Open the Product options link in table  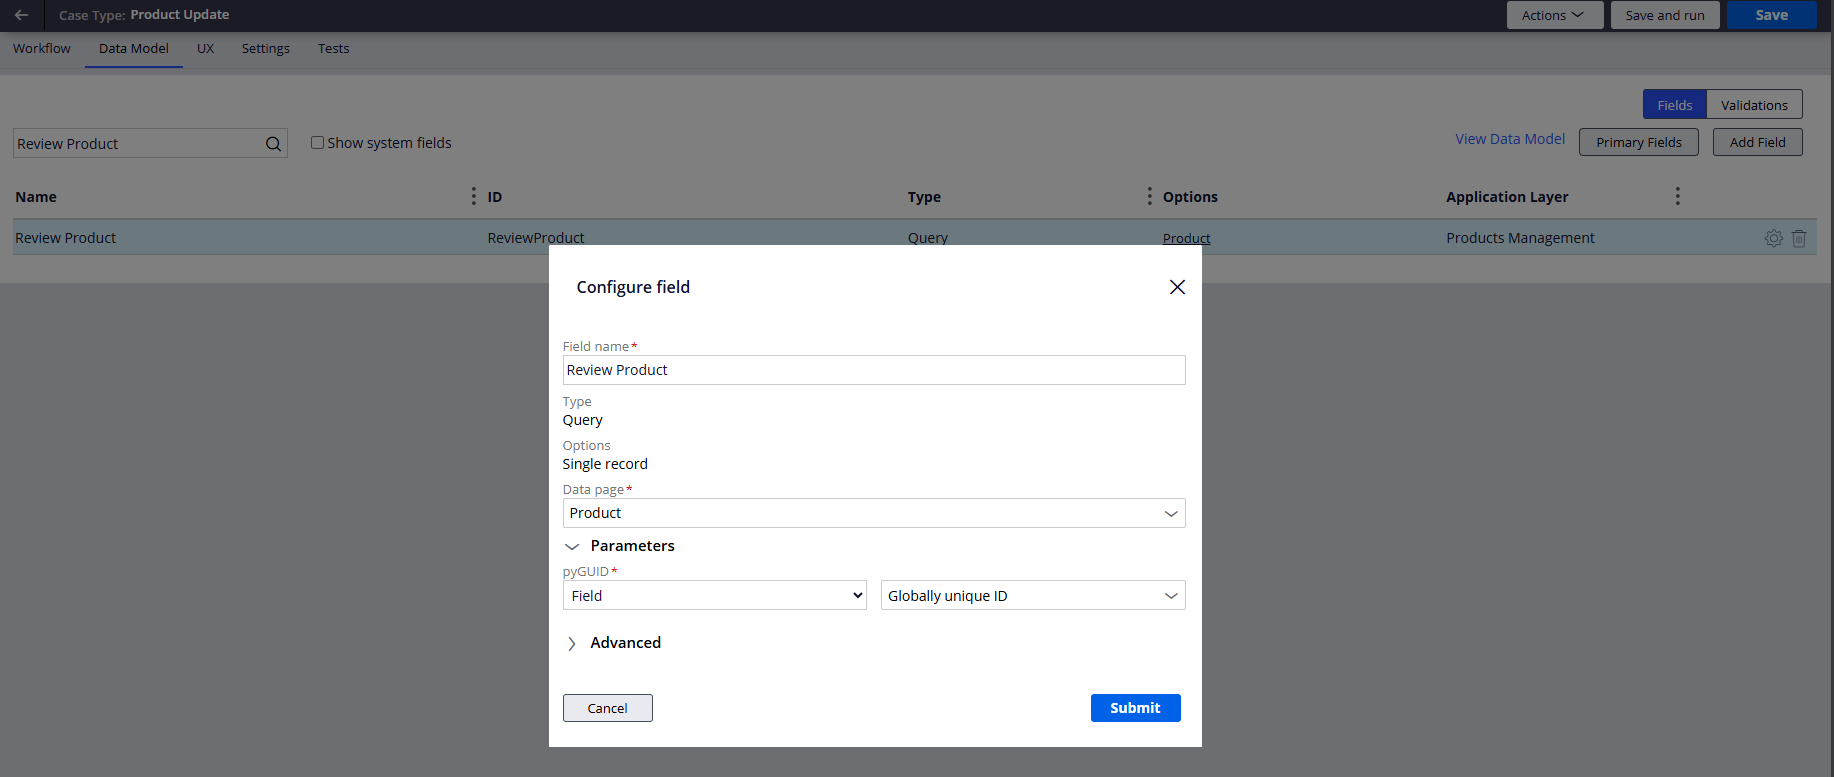click(x=1187, y=238)
